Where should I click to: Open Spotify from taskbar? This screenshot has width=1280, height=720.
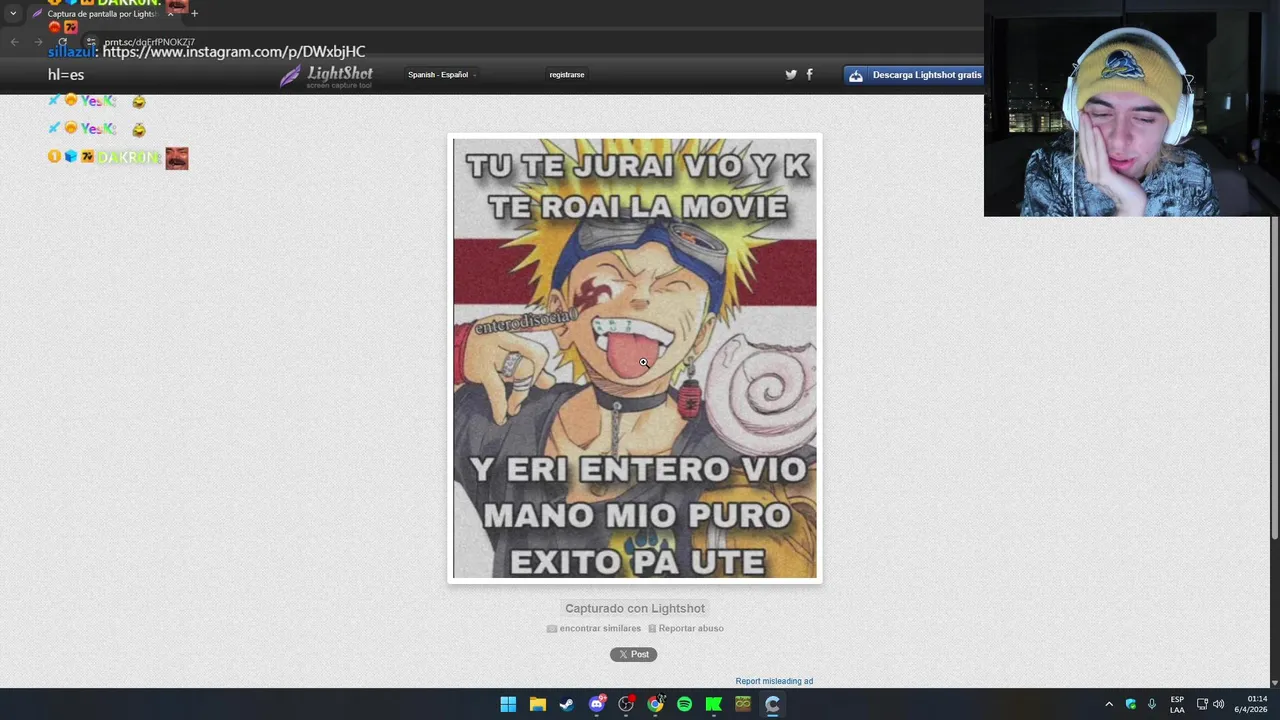click(684, 704)
